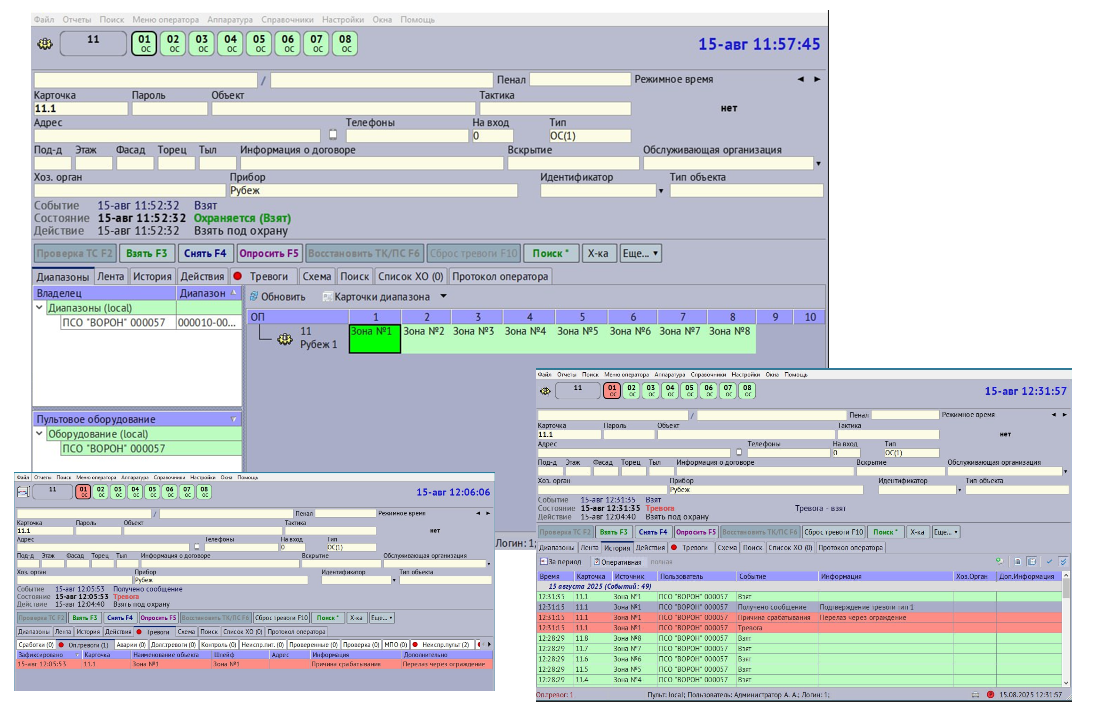
Task: Expand the Идентификатор dropdown in the 11:57:45 window
Action: (660, 190)
